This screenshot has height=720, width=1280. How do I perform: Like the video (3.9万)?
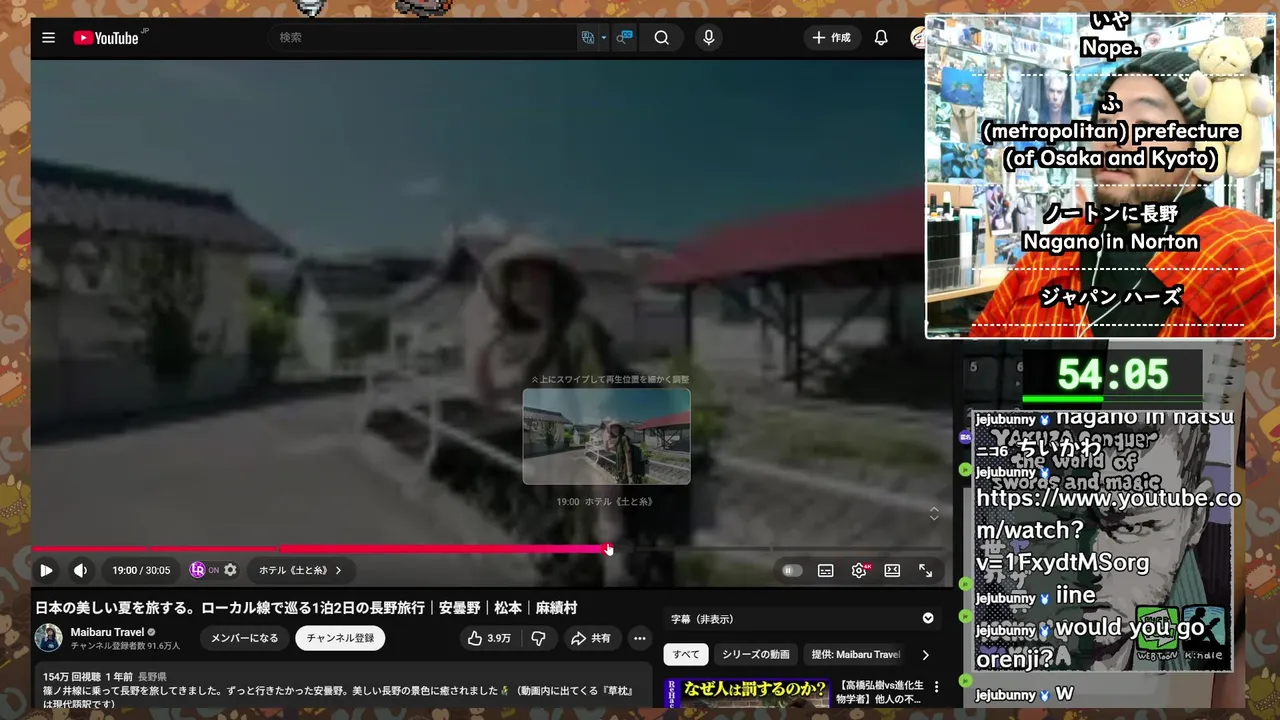pyautogui.click(x=489, y=638)
